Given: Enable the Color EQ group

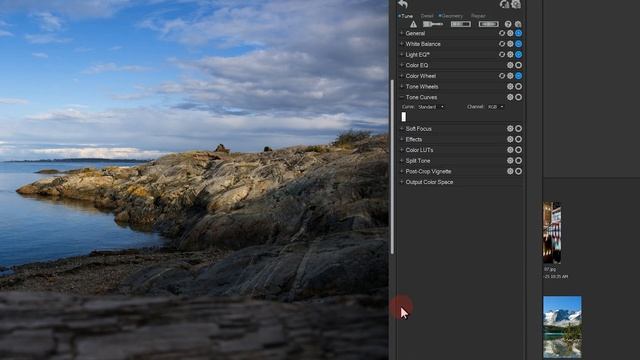Looking at the screenshot, I should [x=518, y=65].
